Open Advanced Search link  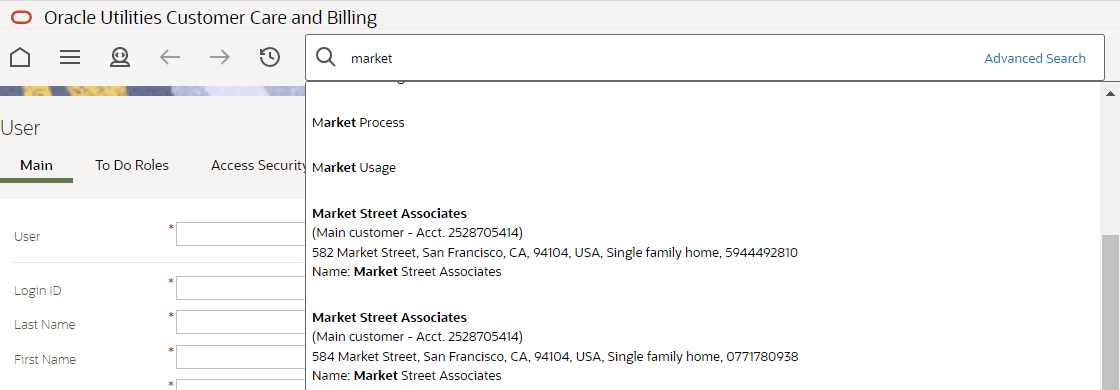(x=1035, y=59)
